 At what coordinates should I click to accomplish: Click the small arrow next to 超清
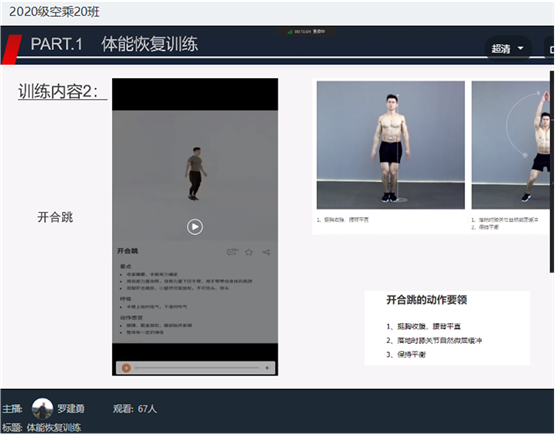coord(520,48)
